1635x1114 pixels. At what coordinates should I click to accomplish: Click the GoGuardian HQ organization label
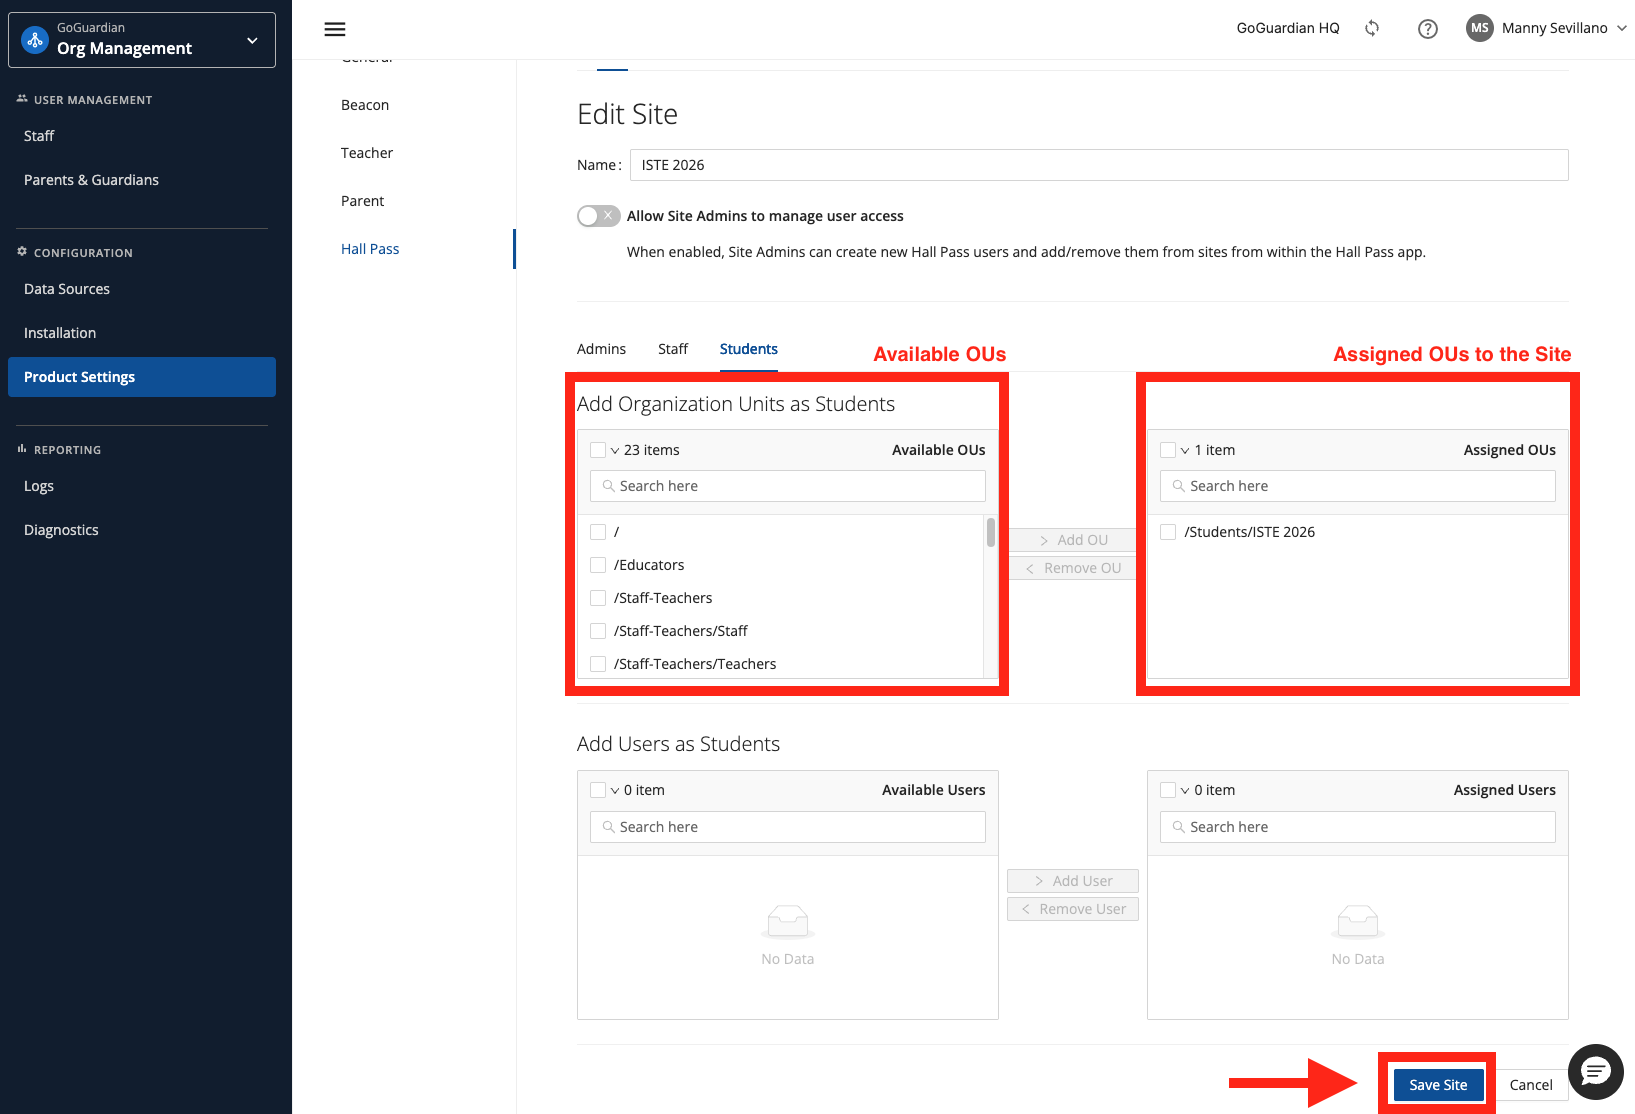pos(1288,28)
